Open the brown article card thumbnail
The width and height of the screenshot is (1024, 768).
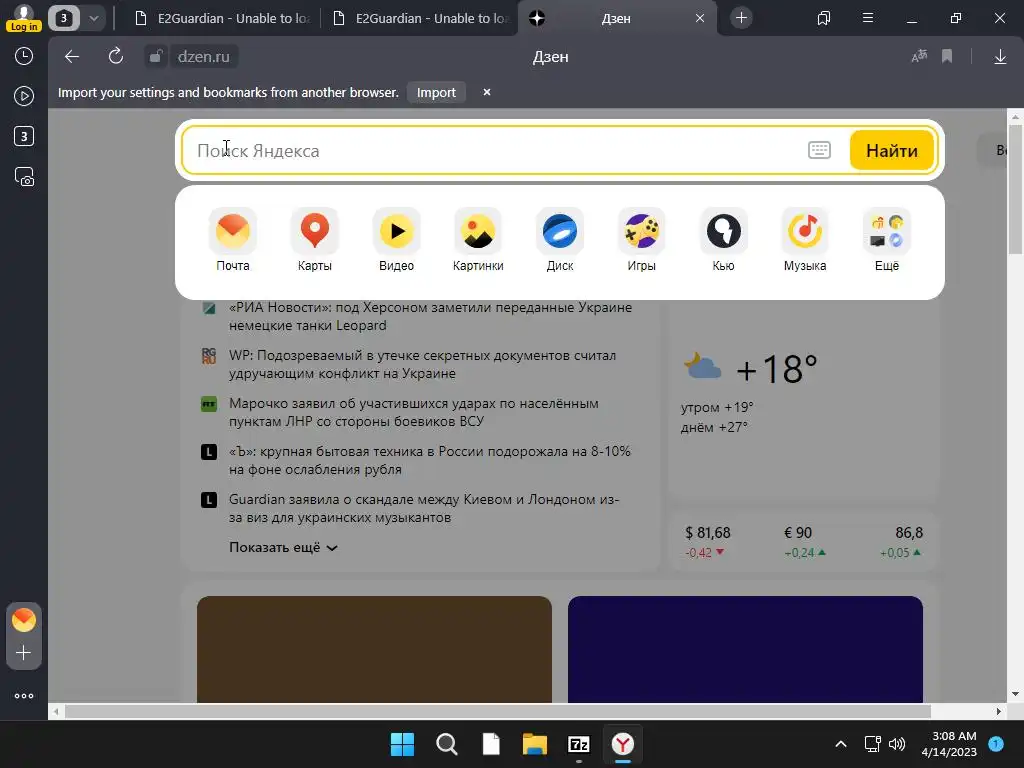tap(374, 649)
